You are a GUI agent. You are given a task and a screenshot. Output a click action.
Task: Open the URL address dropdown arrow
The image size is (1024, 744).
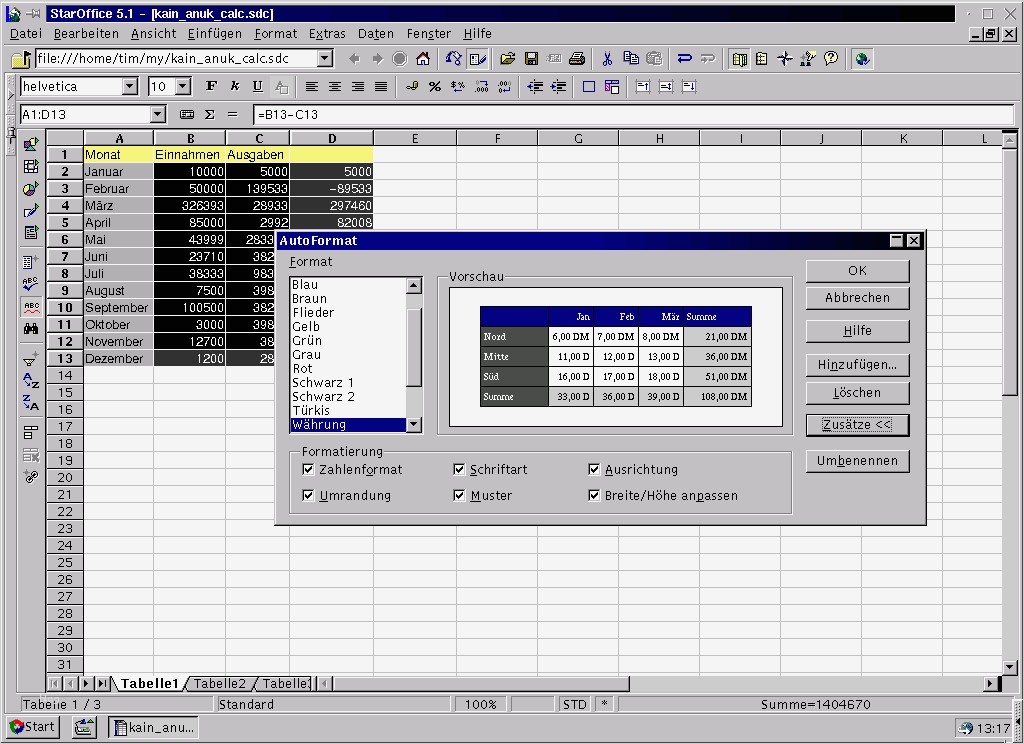tap(325, 59)
